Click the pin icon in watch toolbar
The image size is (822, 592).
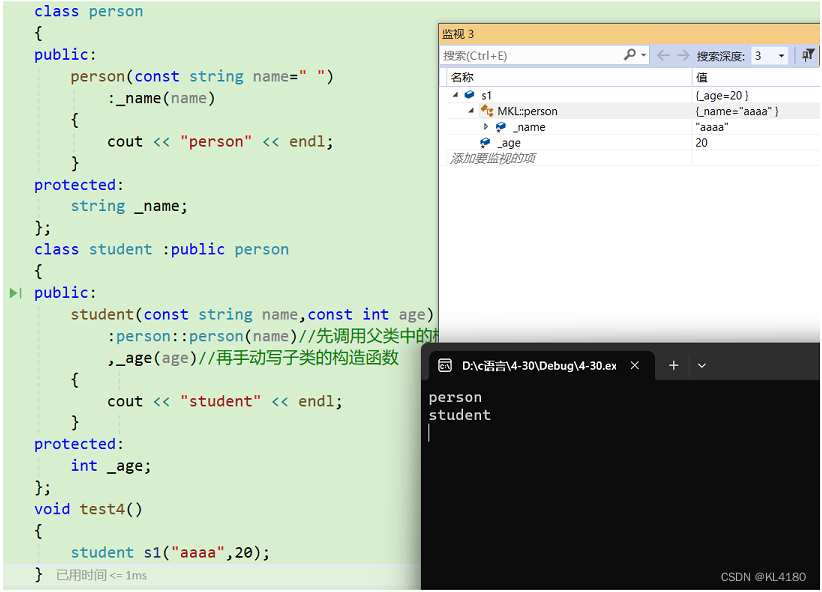(x=808, y=55)
